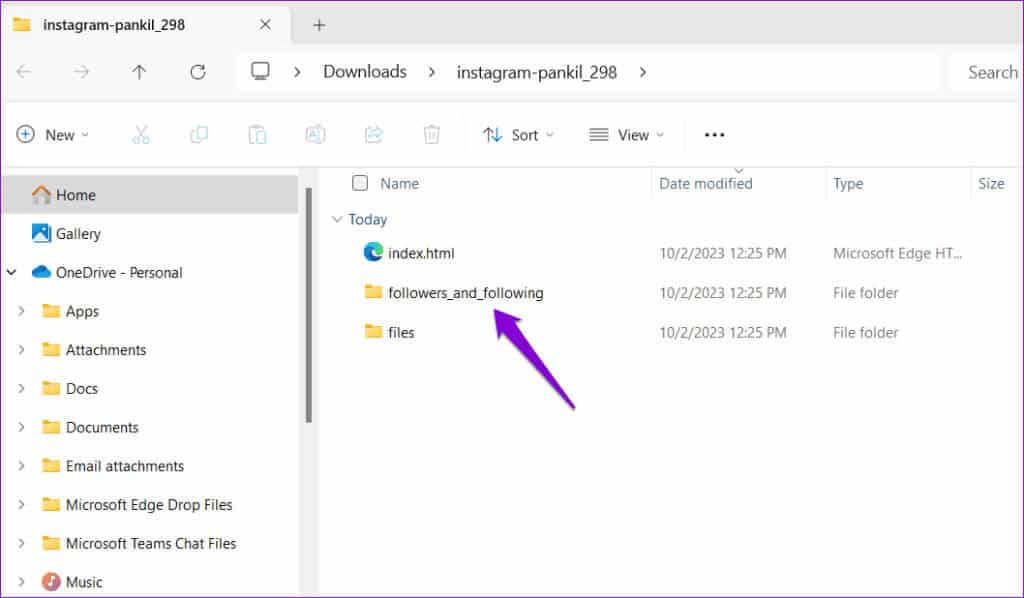Click the Delete trash icon
Viewport: 1024px width, 598px height.
point(432,134)
